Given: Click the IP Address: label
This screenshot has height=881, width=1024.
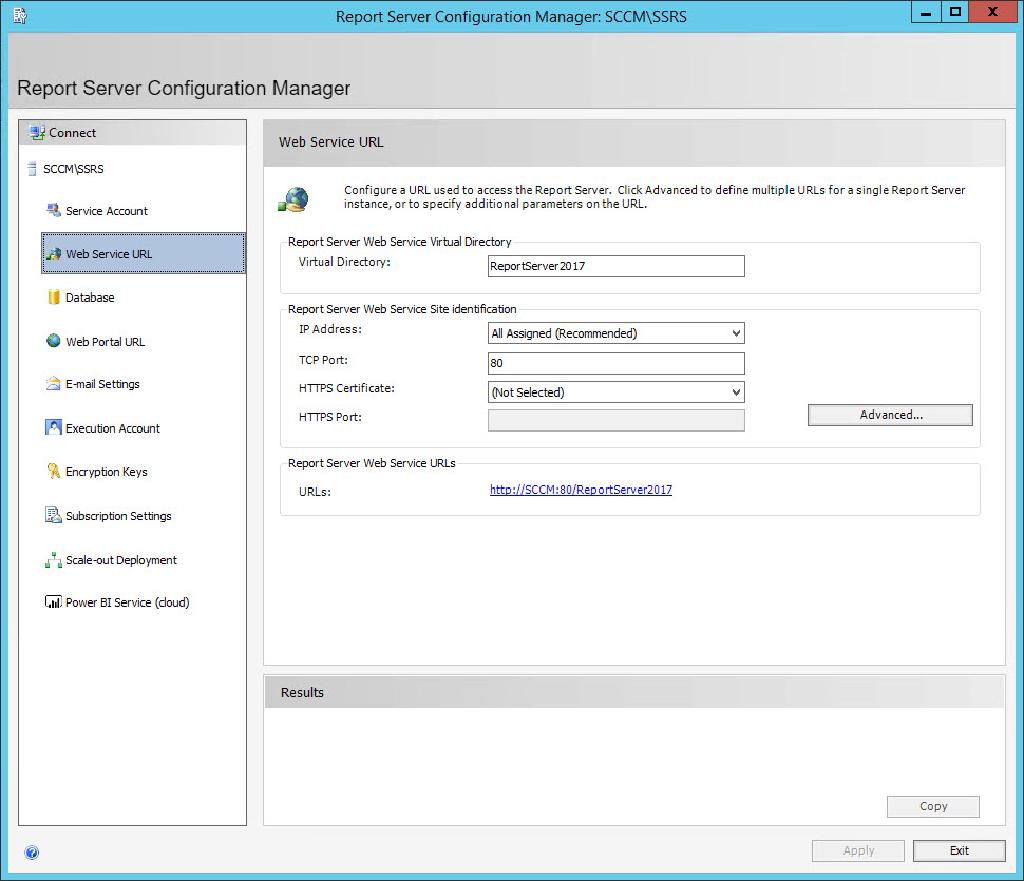Looking at the screenshot, I should tap(330, 329).
